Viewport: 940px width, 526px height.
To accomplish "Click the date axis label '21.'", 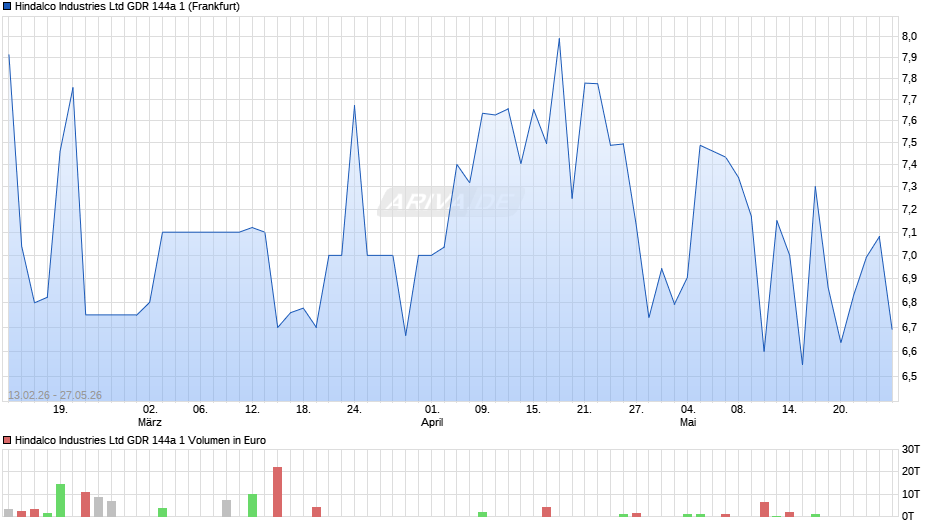I will pos(585,409).
